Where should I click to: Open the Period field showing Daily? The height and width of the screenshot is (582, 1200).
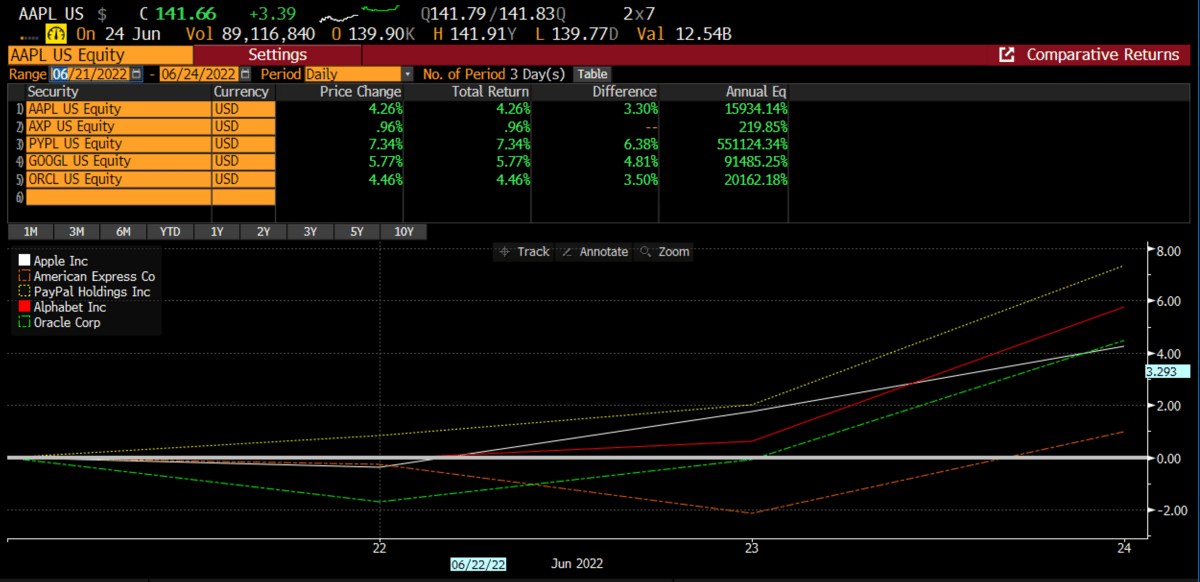[353, 74]
